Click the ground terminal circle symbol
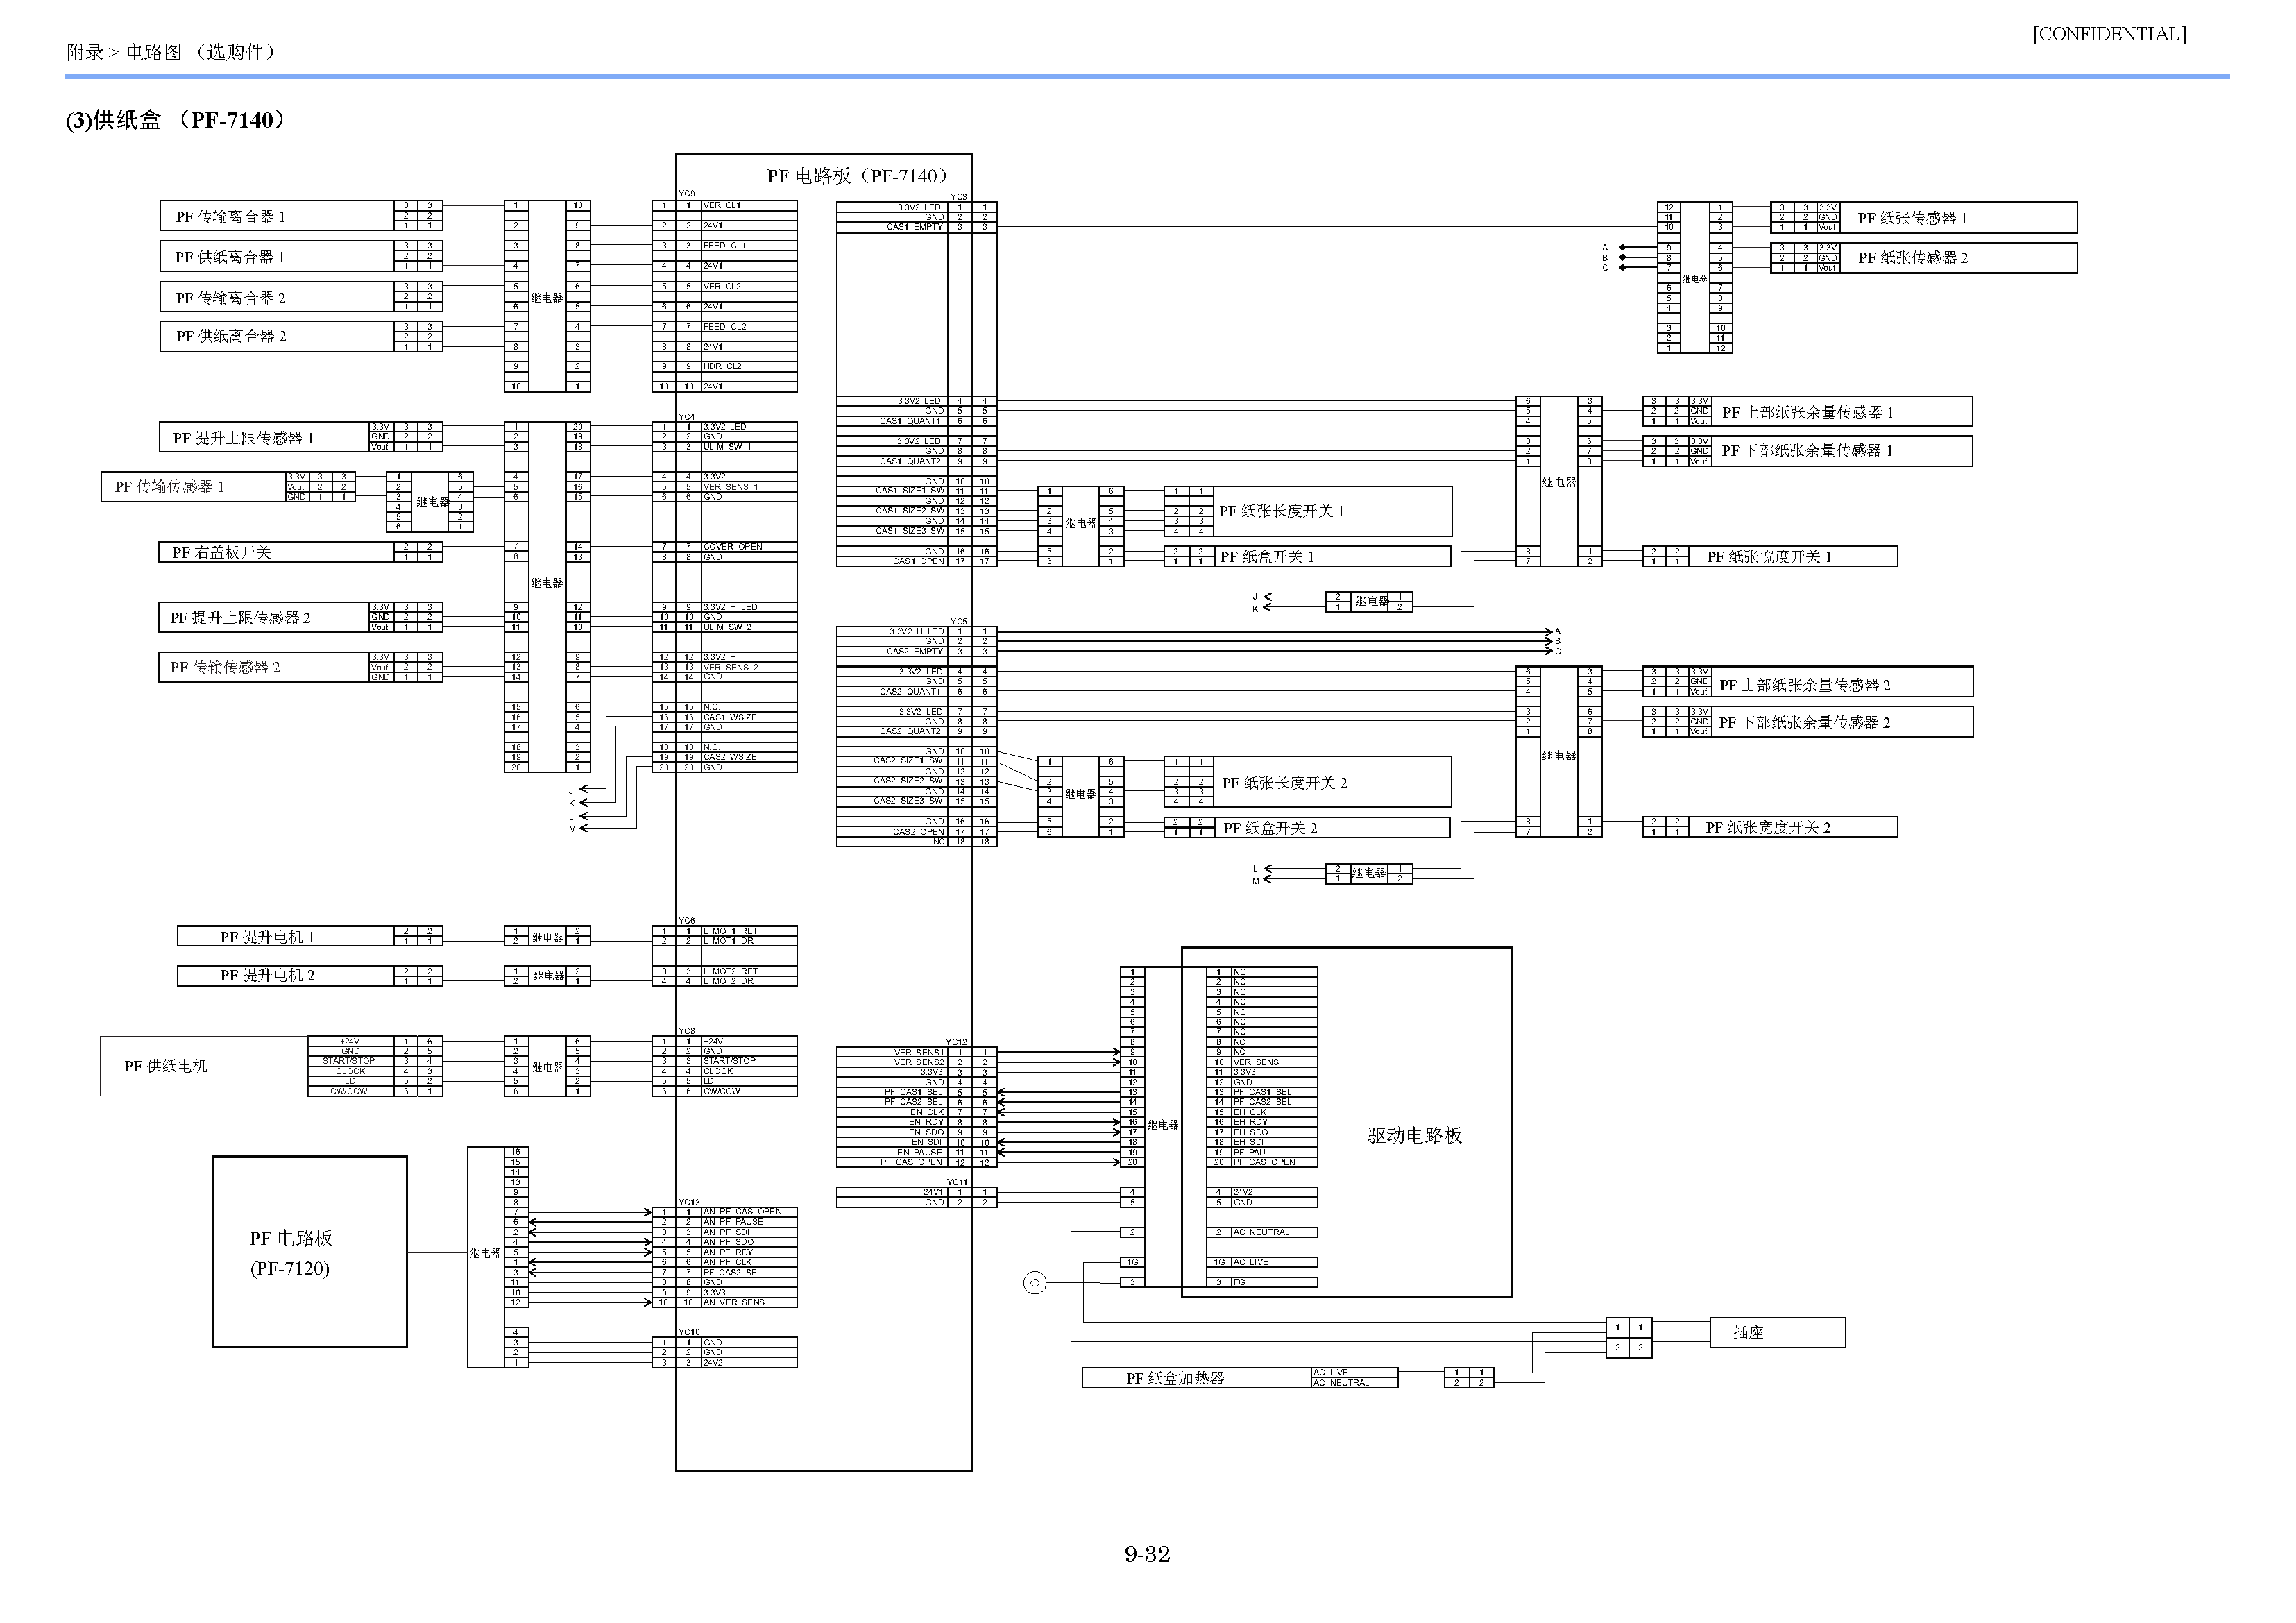Screen dimensions: 2296x1623 pyautogui.click(x=1035, y=1282)
